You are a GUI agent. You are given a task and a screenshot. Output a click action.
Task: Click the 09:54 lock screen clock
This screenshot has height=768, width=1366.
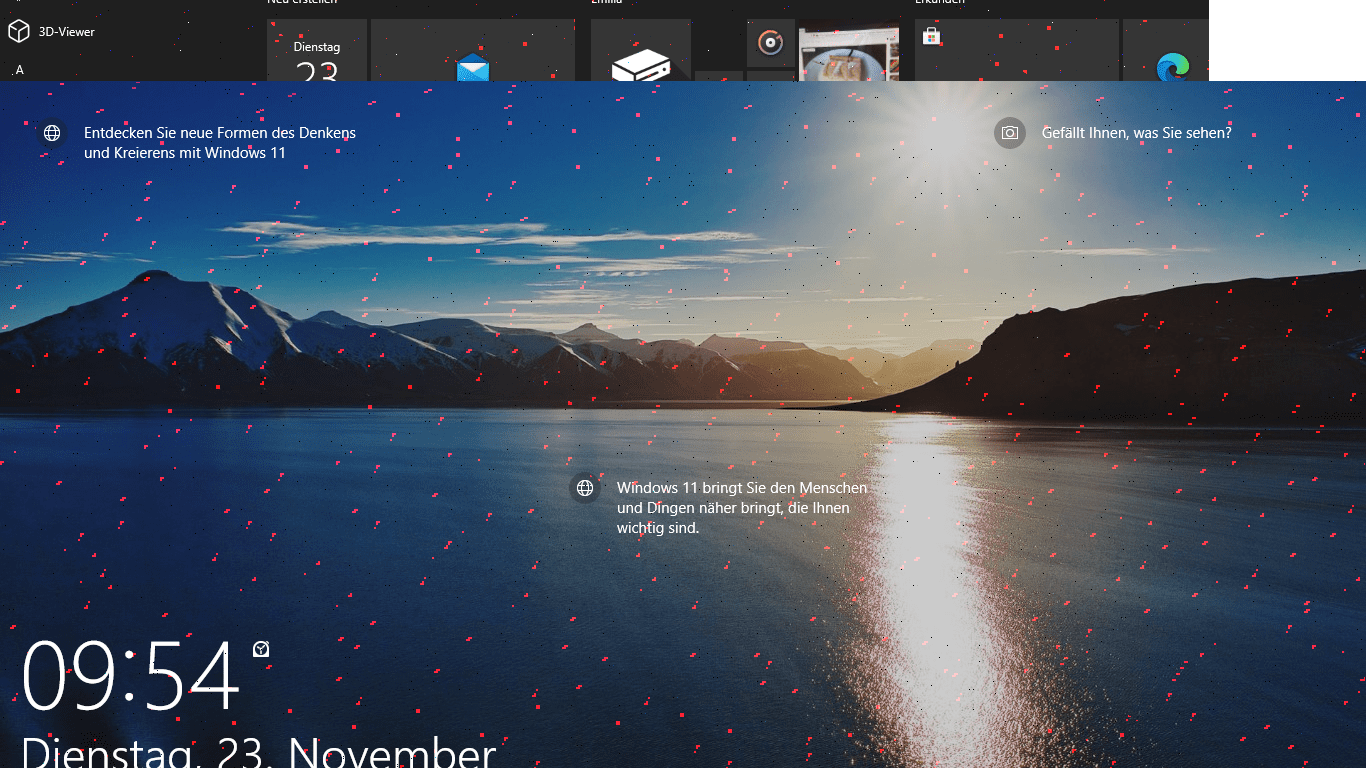tap(131, 677)
